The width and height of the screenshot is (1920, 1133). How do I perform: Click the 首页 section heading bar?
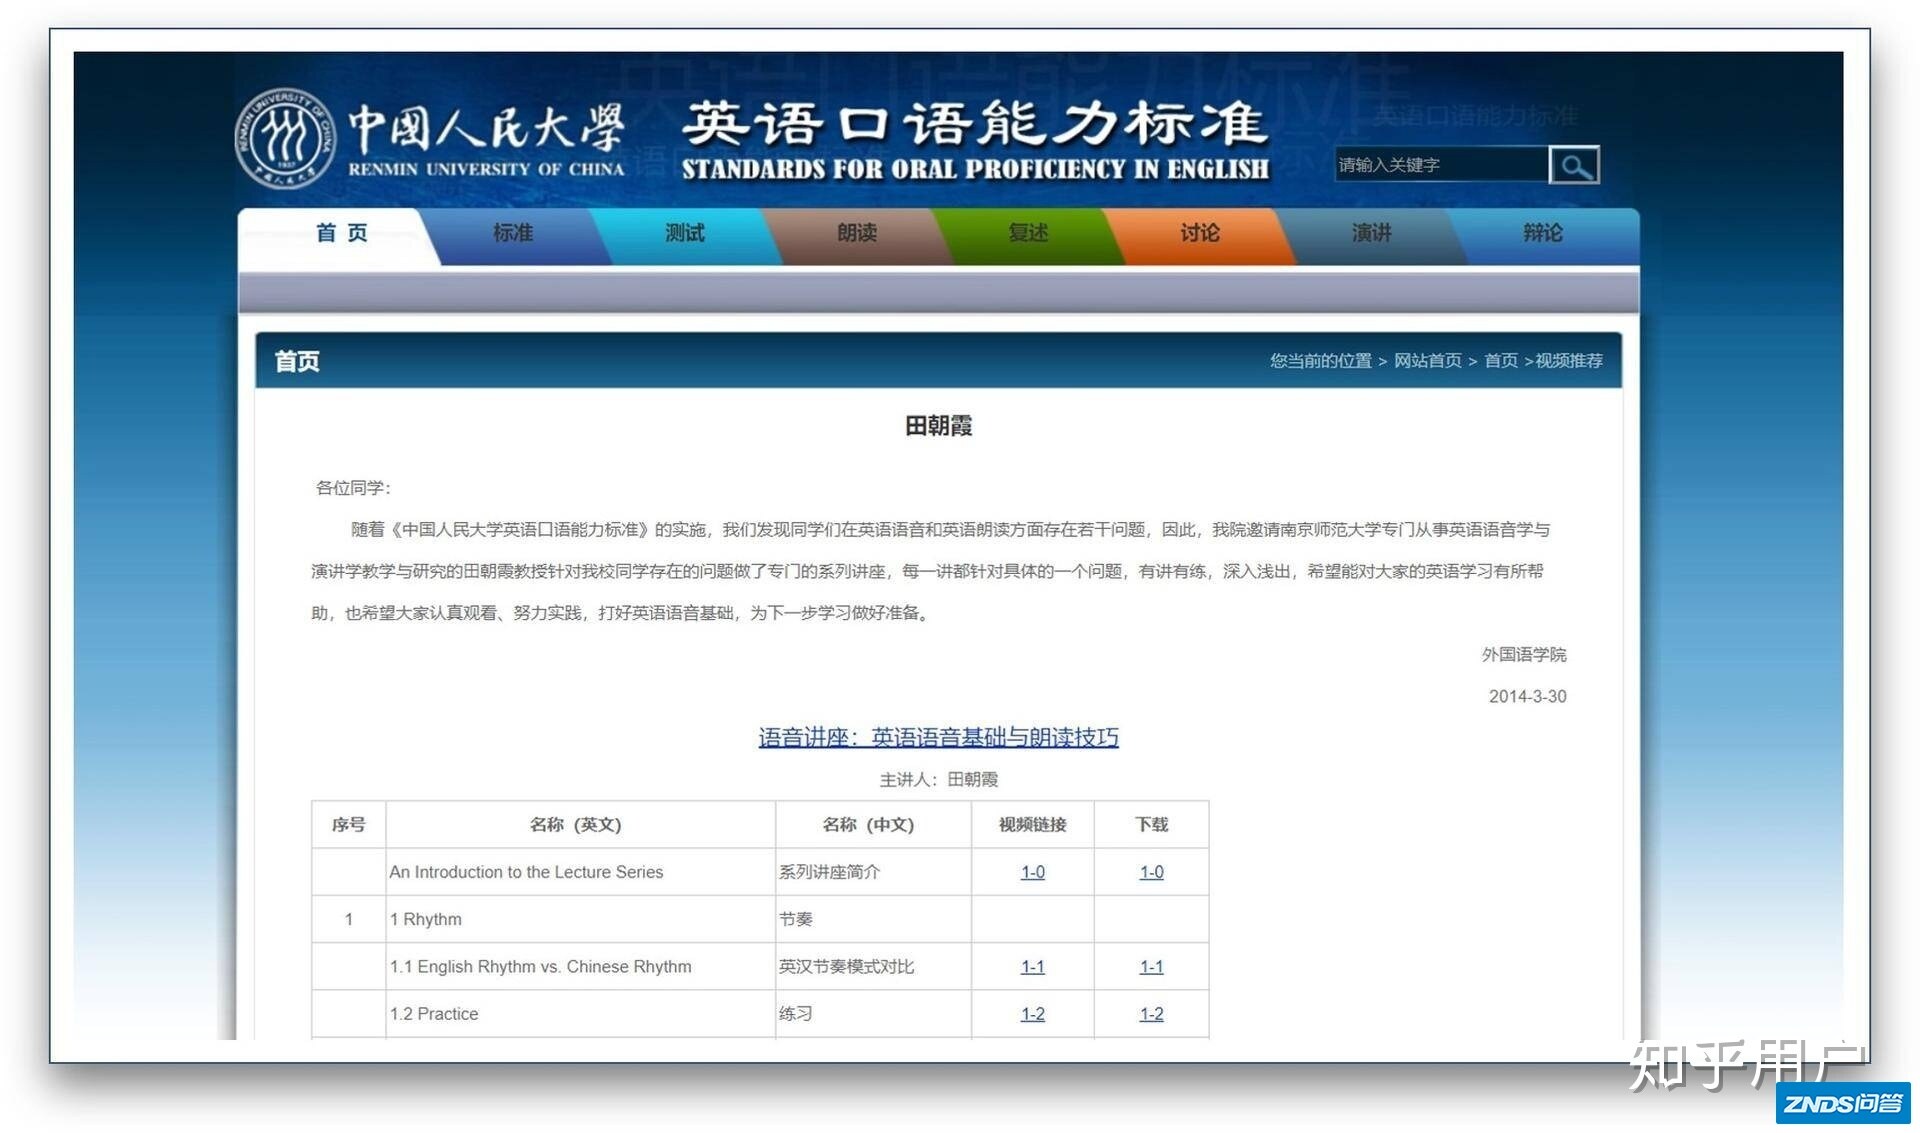pyautogui.click(x=938, y=361)
